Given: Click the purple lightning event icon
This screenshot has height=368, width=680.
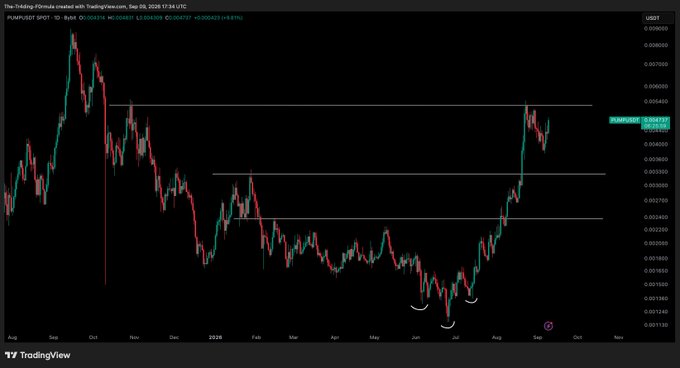Looking at the screenshot, I should click(x=548, y=326).
